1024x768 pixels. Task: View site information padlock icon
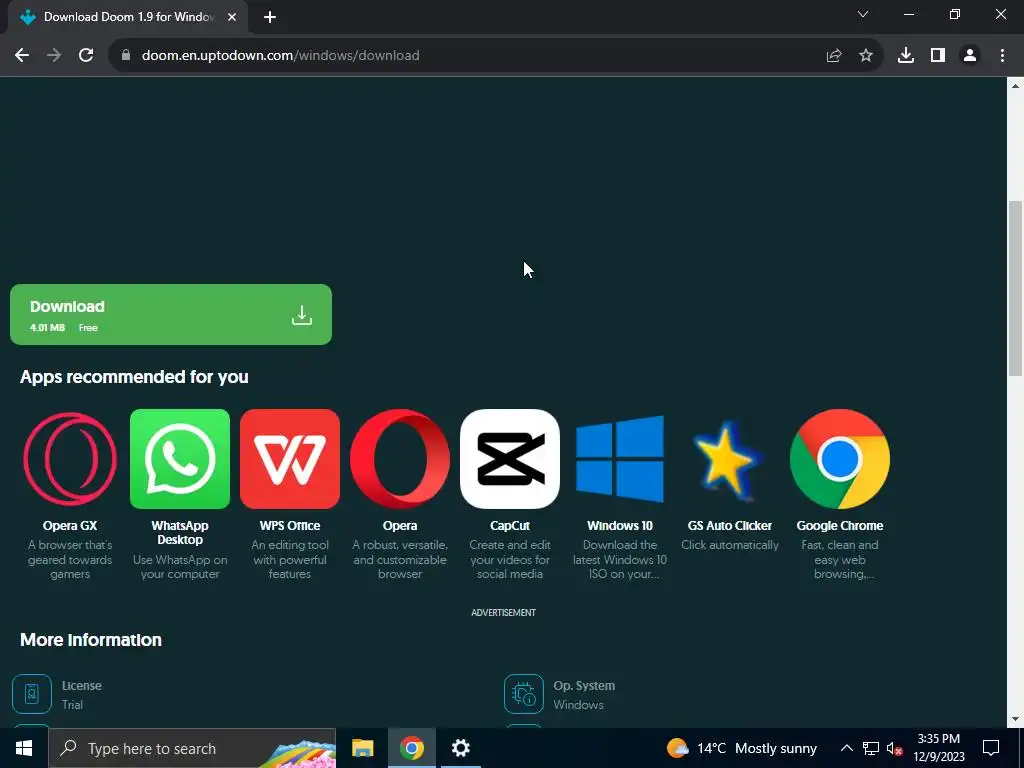[126, 56]
